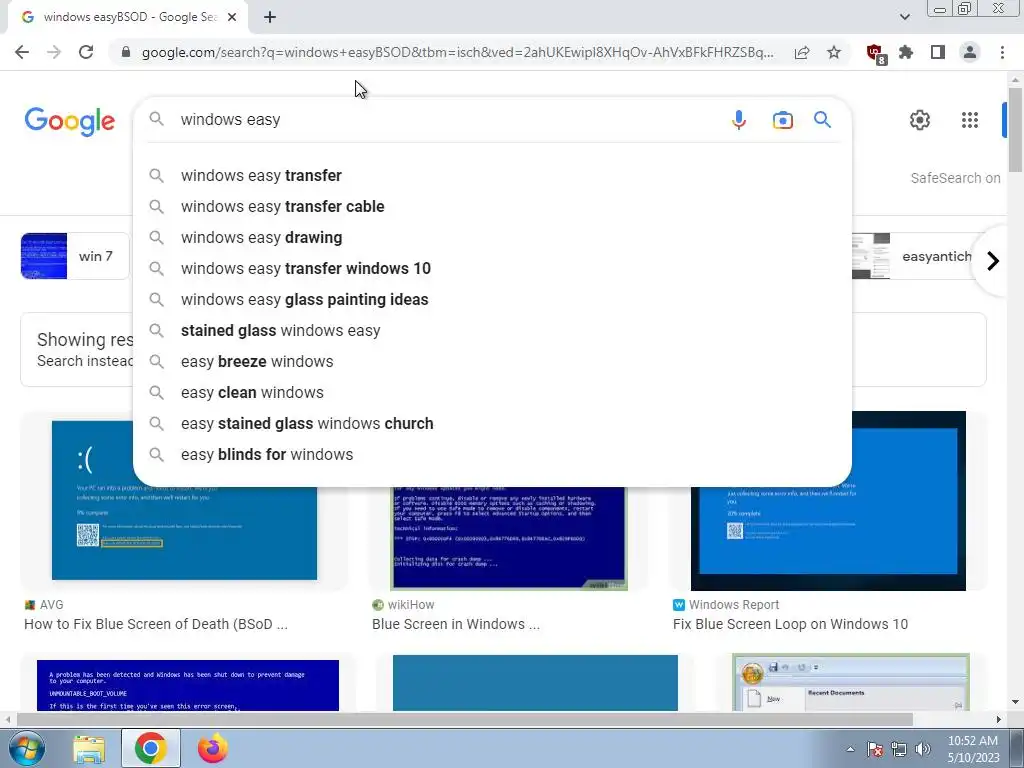Open volume speaker tray icon

[x=923, y=749]
